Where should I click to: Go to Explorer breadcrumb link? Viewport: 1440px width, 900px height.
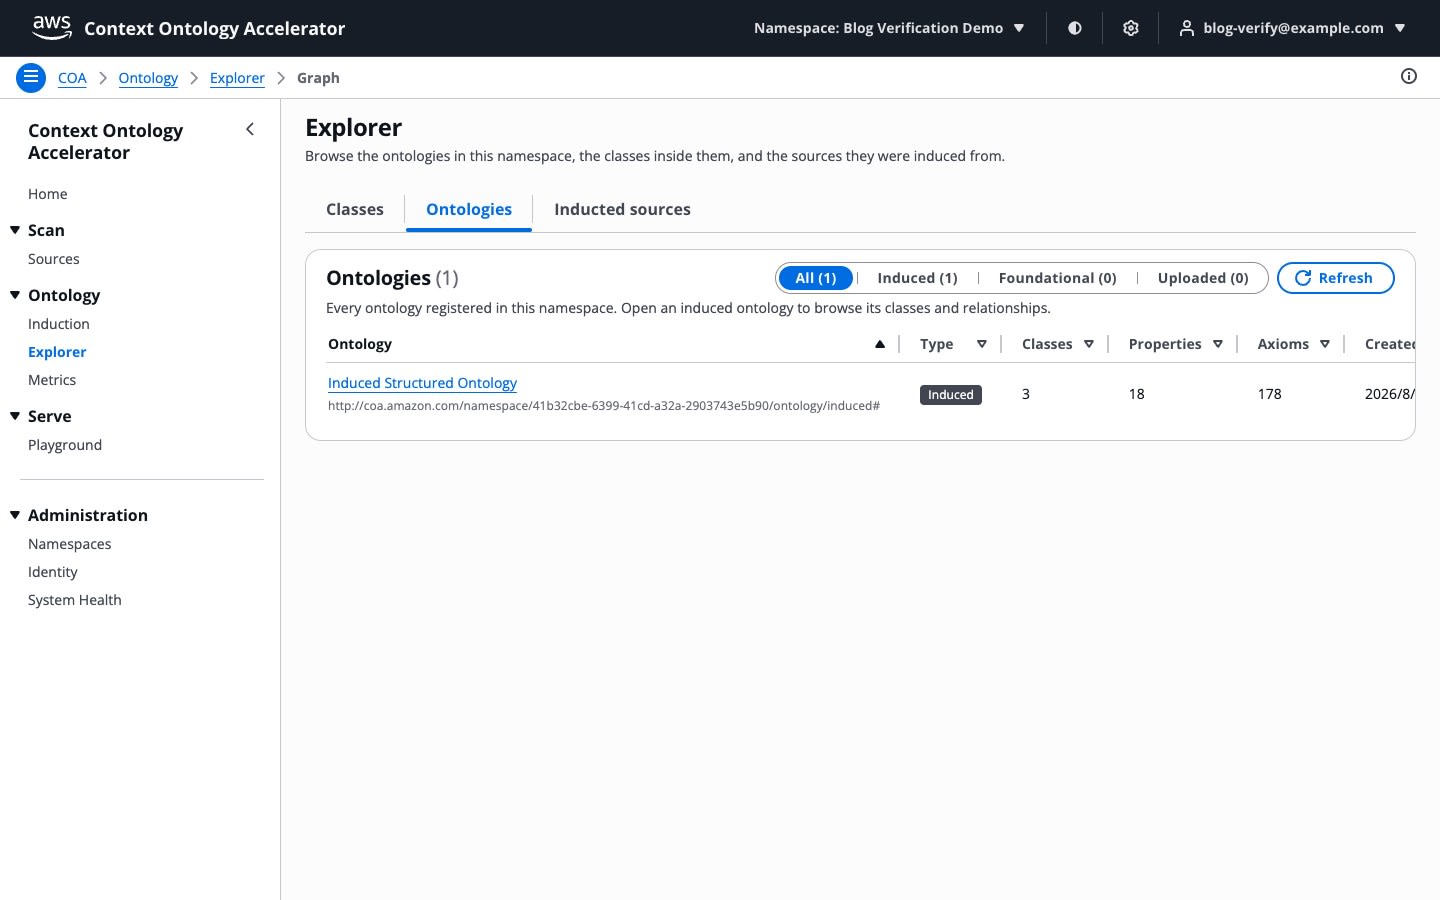[237, 78]
